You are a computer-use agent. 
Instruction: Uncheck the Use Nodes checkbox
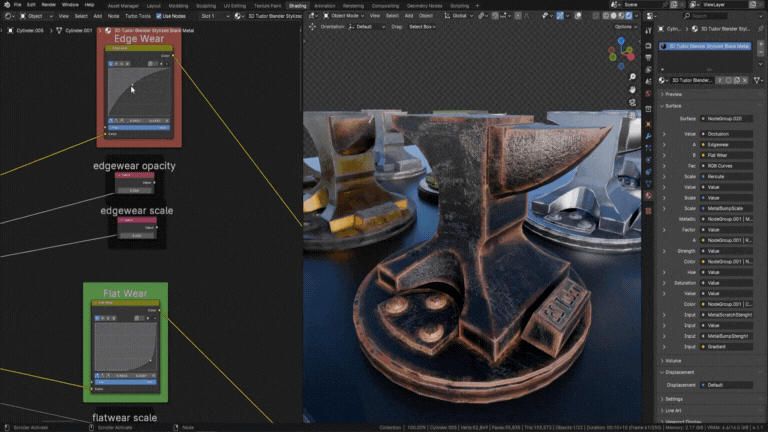pyautogui.click(x=159, y=16)
